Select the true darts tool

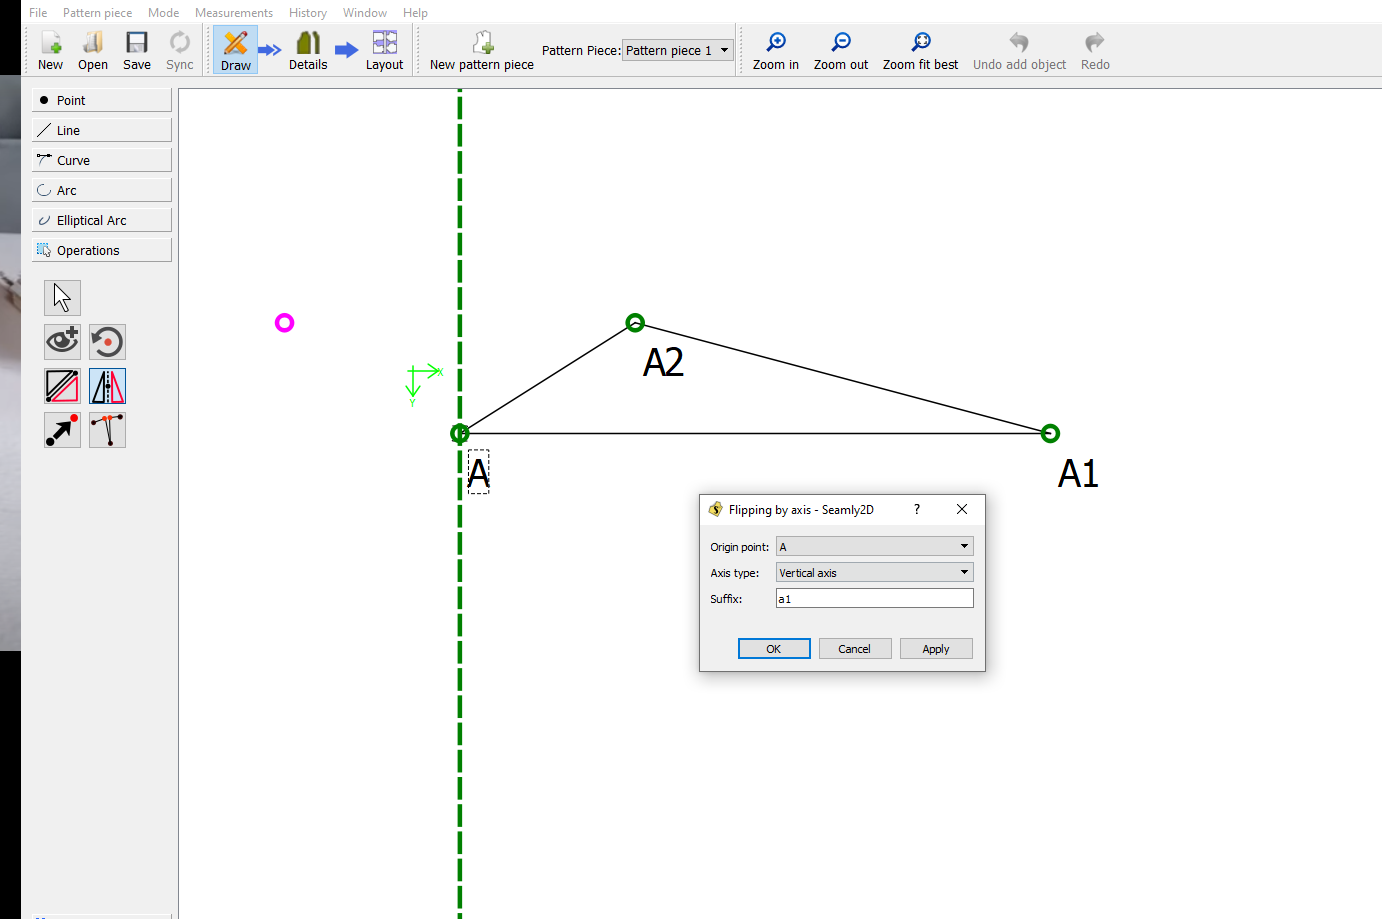107,430
